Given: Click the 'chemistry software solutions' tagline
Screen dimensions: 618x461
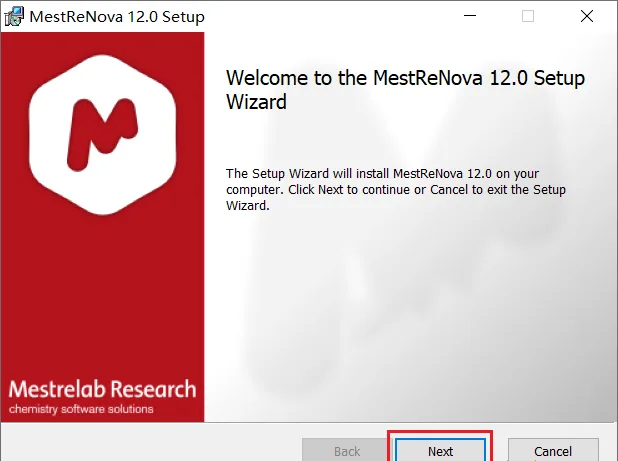Looking at the screenshot, I should pos(81,409).
